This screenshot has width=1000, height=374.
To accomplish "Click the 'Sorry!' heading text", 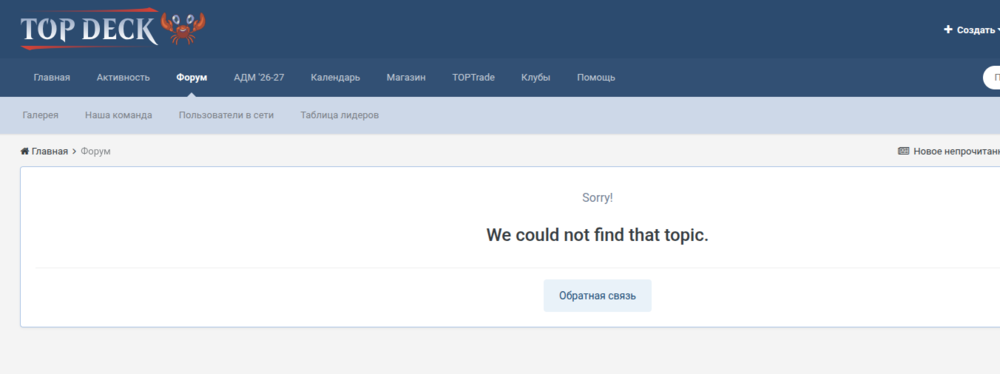I will (x=598, y=198).
